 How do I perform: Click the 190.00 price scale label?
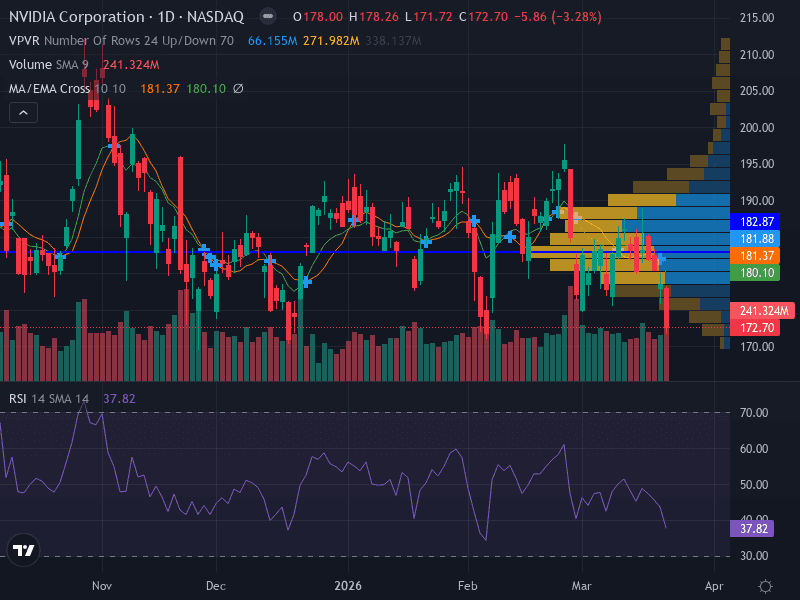pyautogui.click(x=757, y=201)
